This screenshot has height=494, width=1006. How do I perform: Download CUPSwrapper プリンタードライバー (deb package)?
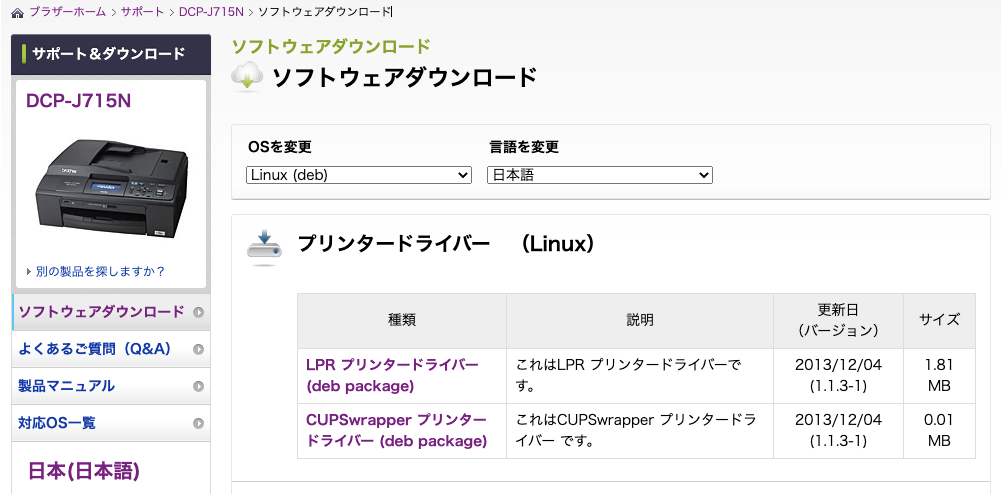click(396, 430)
